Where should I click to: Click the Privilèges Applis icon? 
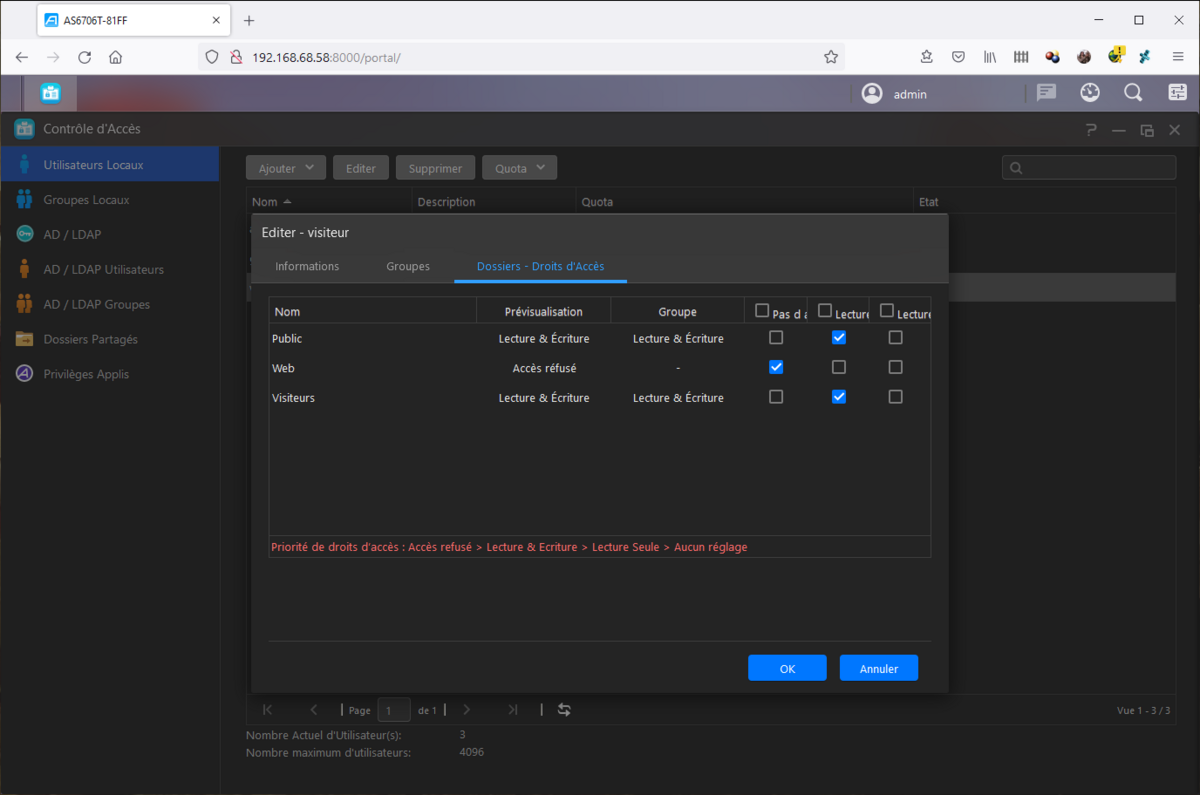(x=24, y=374)
